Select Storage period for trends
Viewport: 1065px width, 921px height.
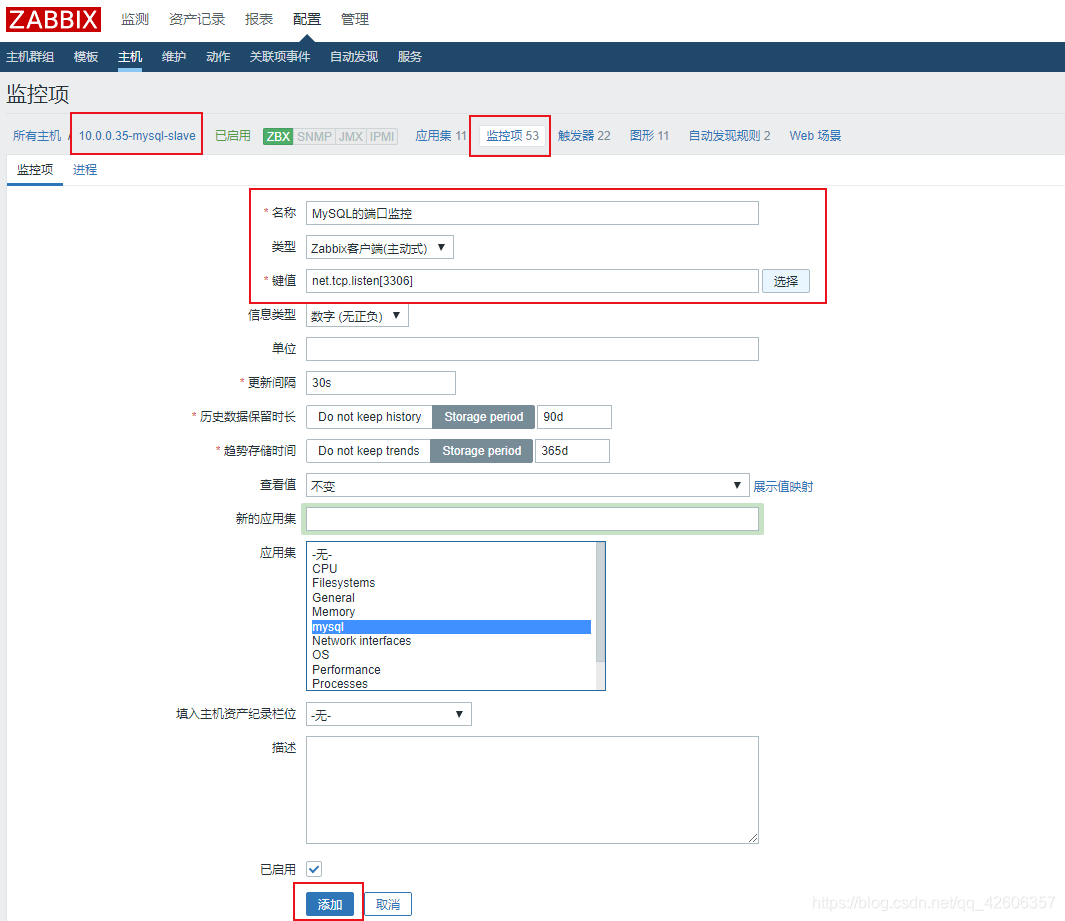tap(482, 451)
